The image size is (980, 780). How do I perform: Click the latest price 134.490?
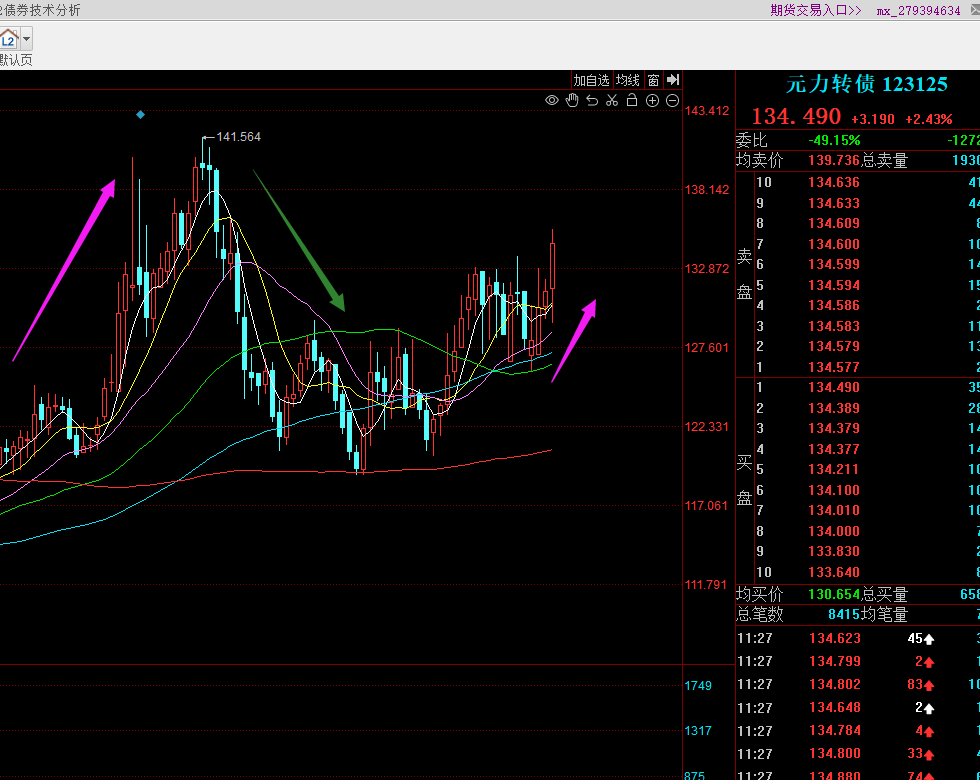[796, 116]
